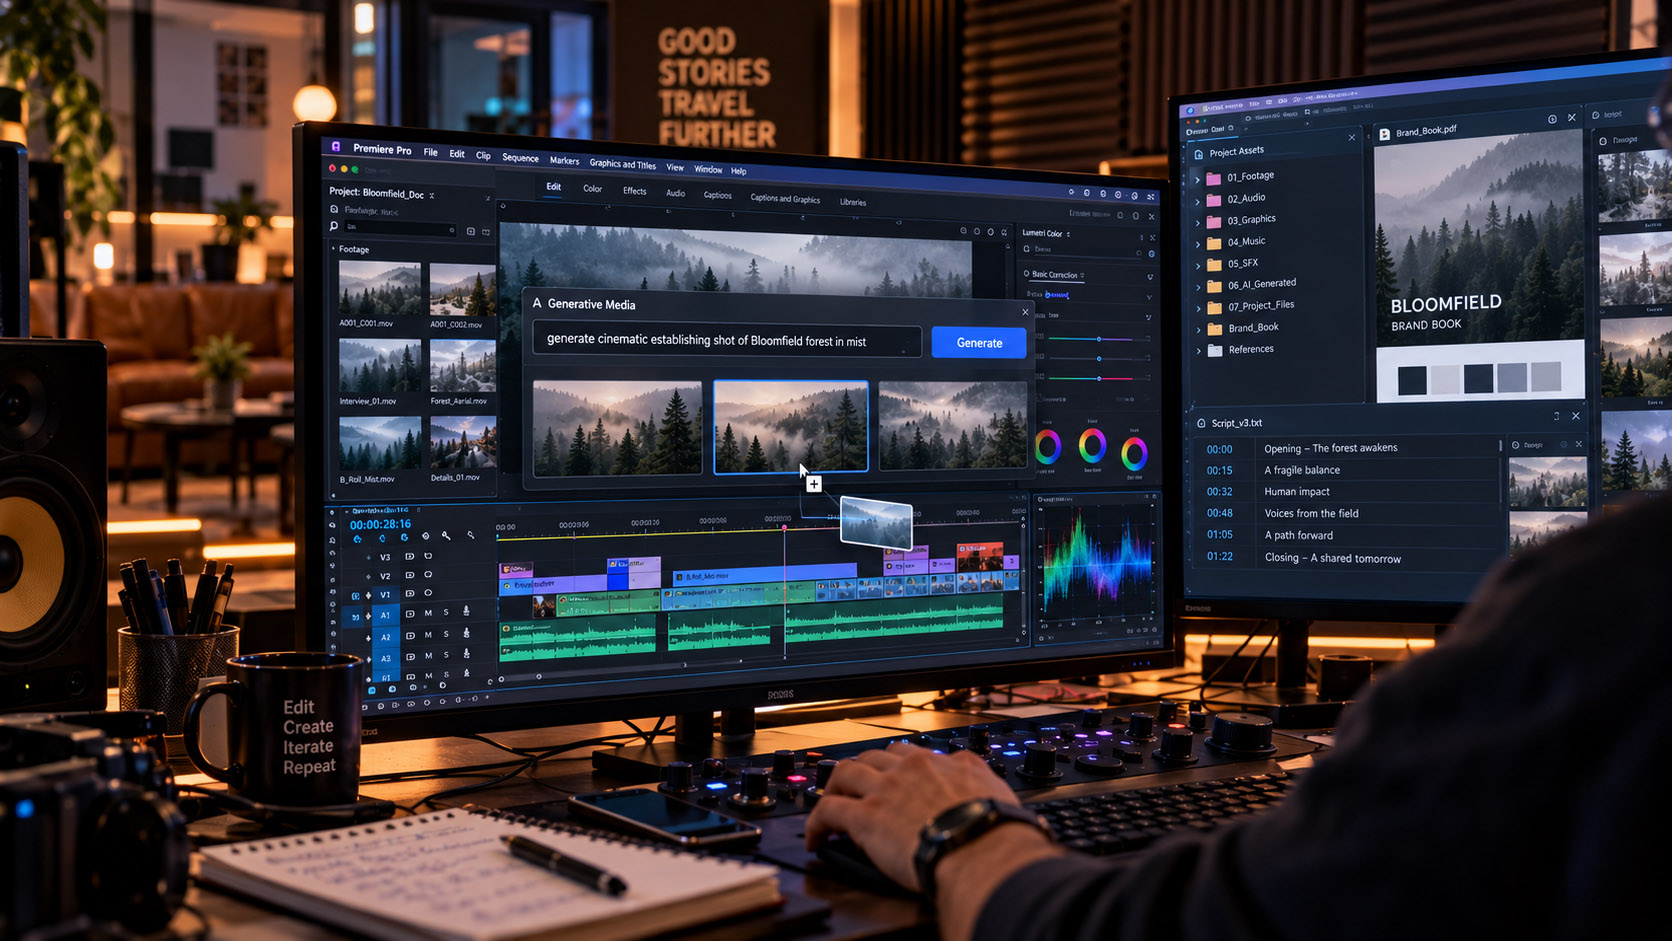Collapse the Basic Correction section
The image size is (1672, 941).
point(1150,277)
